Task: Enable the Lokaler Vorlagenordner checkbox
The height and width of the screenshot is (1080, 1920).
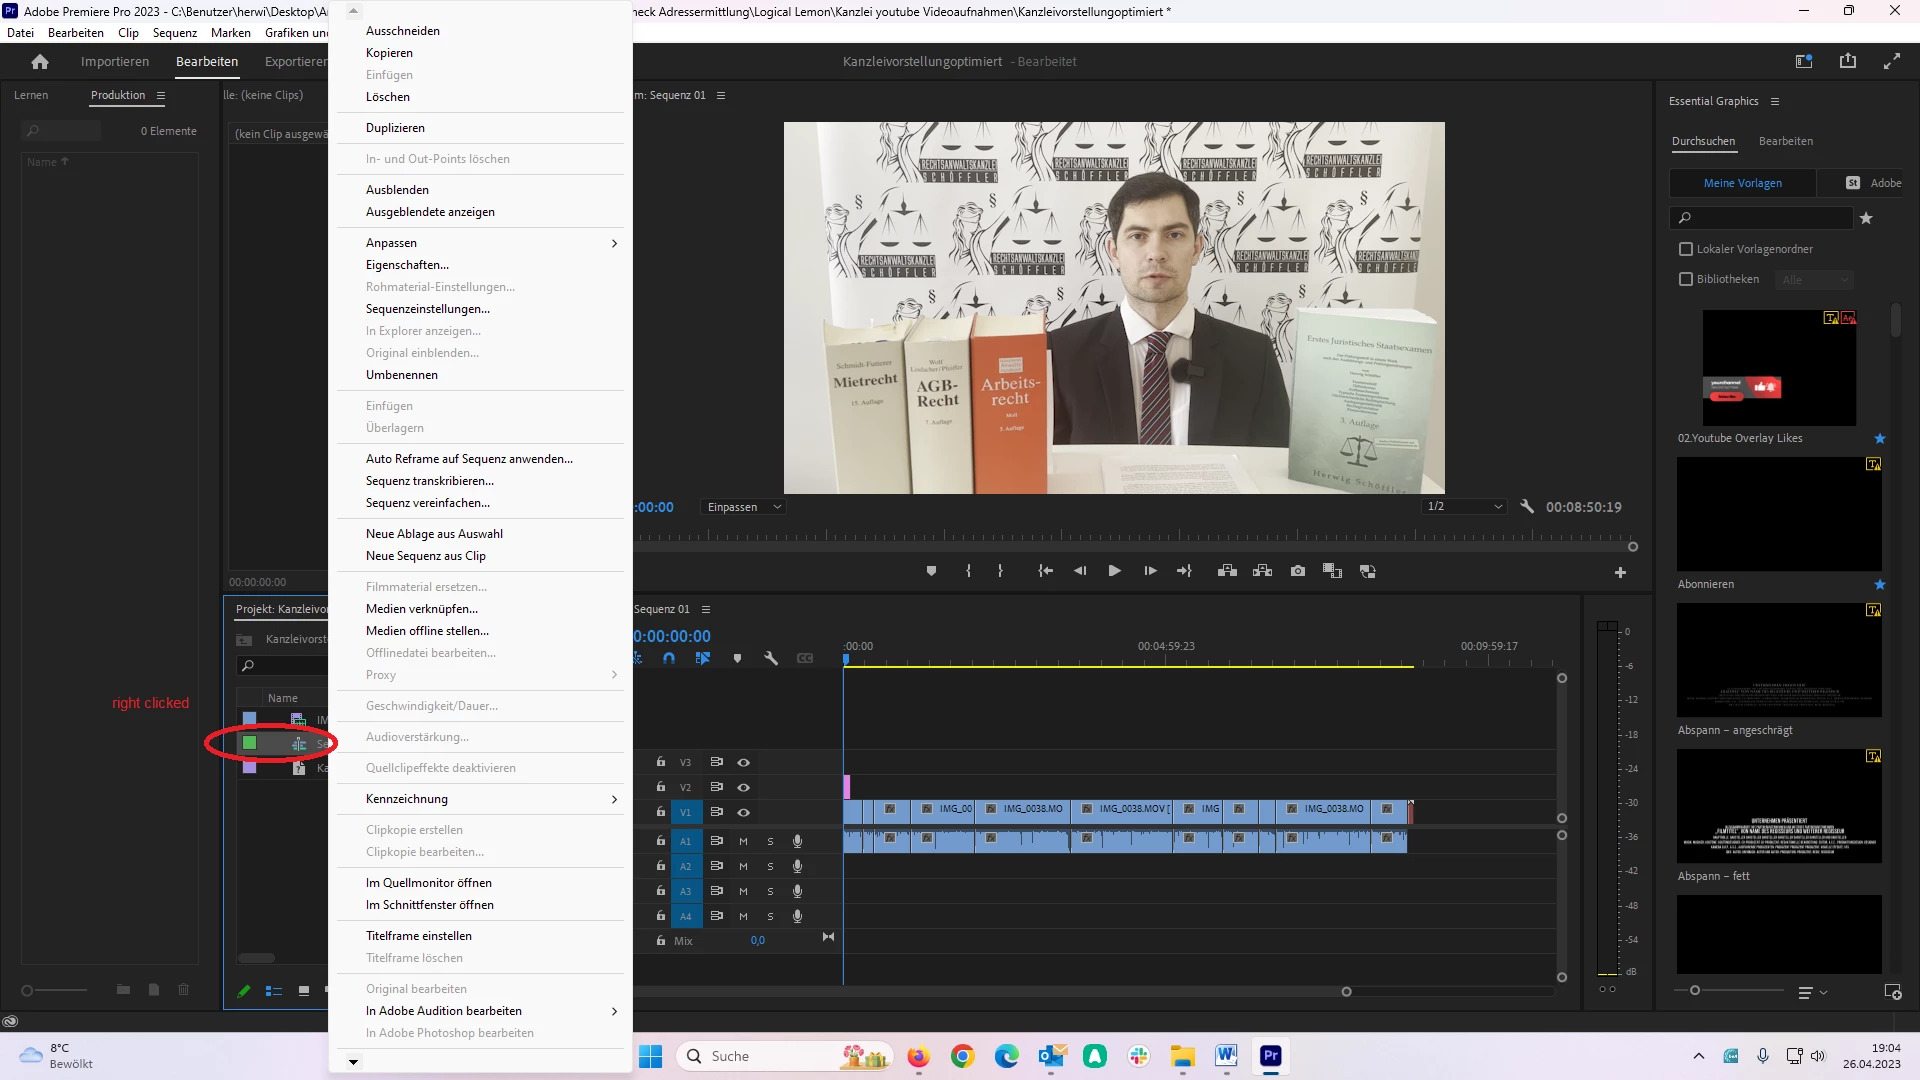Action: click(1686, 249)
